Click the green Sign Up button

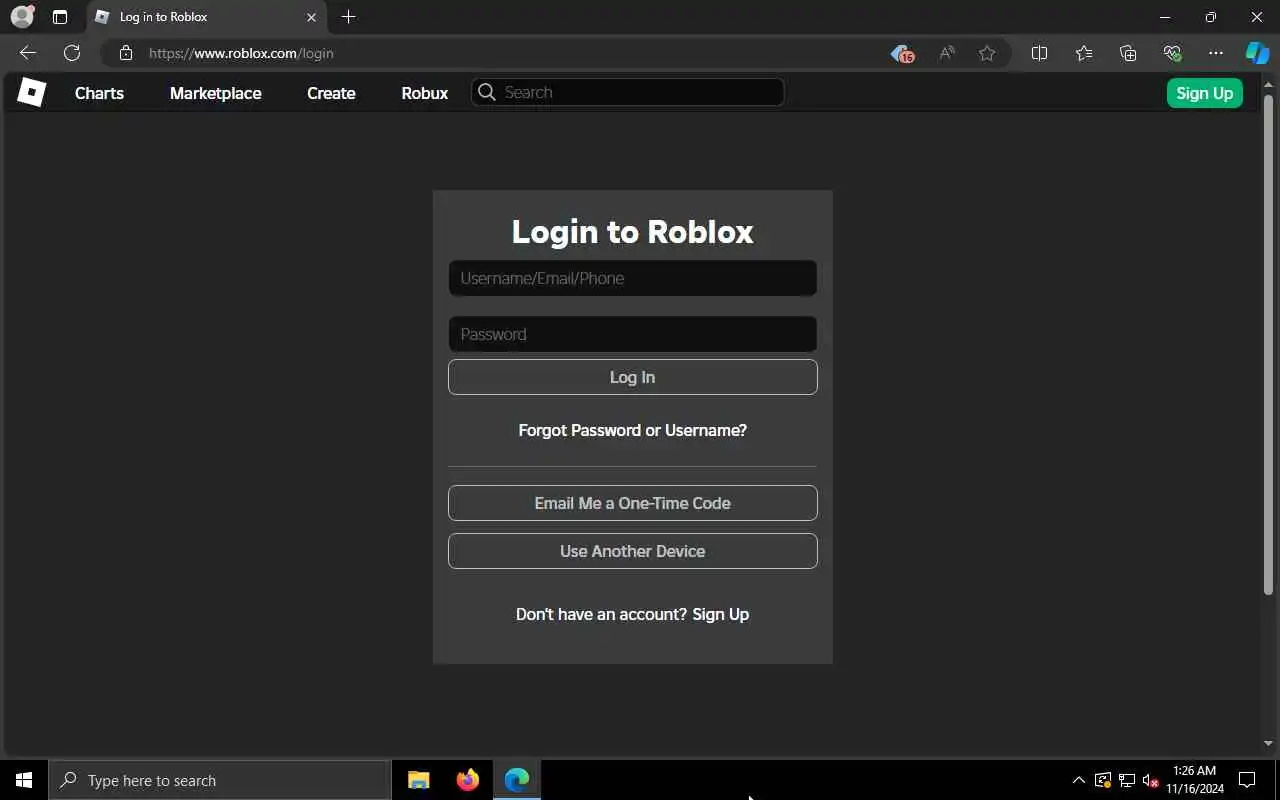click(x=1204, y=93)
